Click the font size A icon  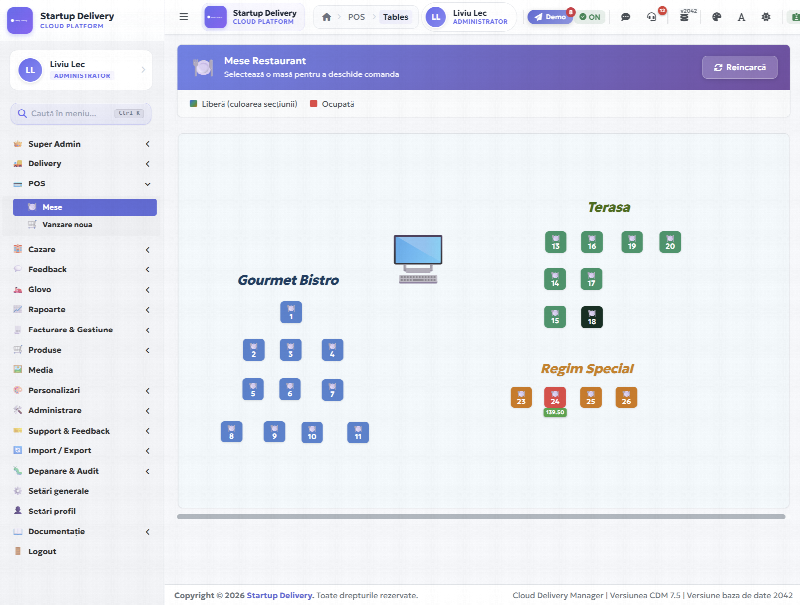pyautogui.click(x=741, y=17)
